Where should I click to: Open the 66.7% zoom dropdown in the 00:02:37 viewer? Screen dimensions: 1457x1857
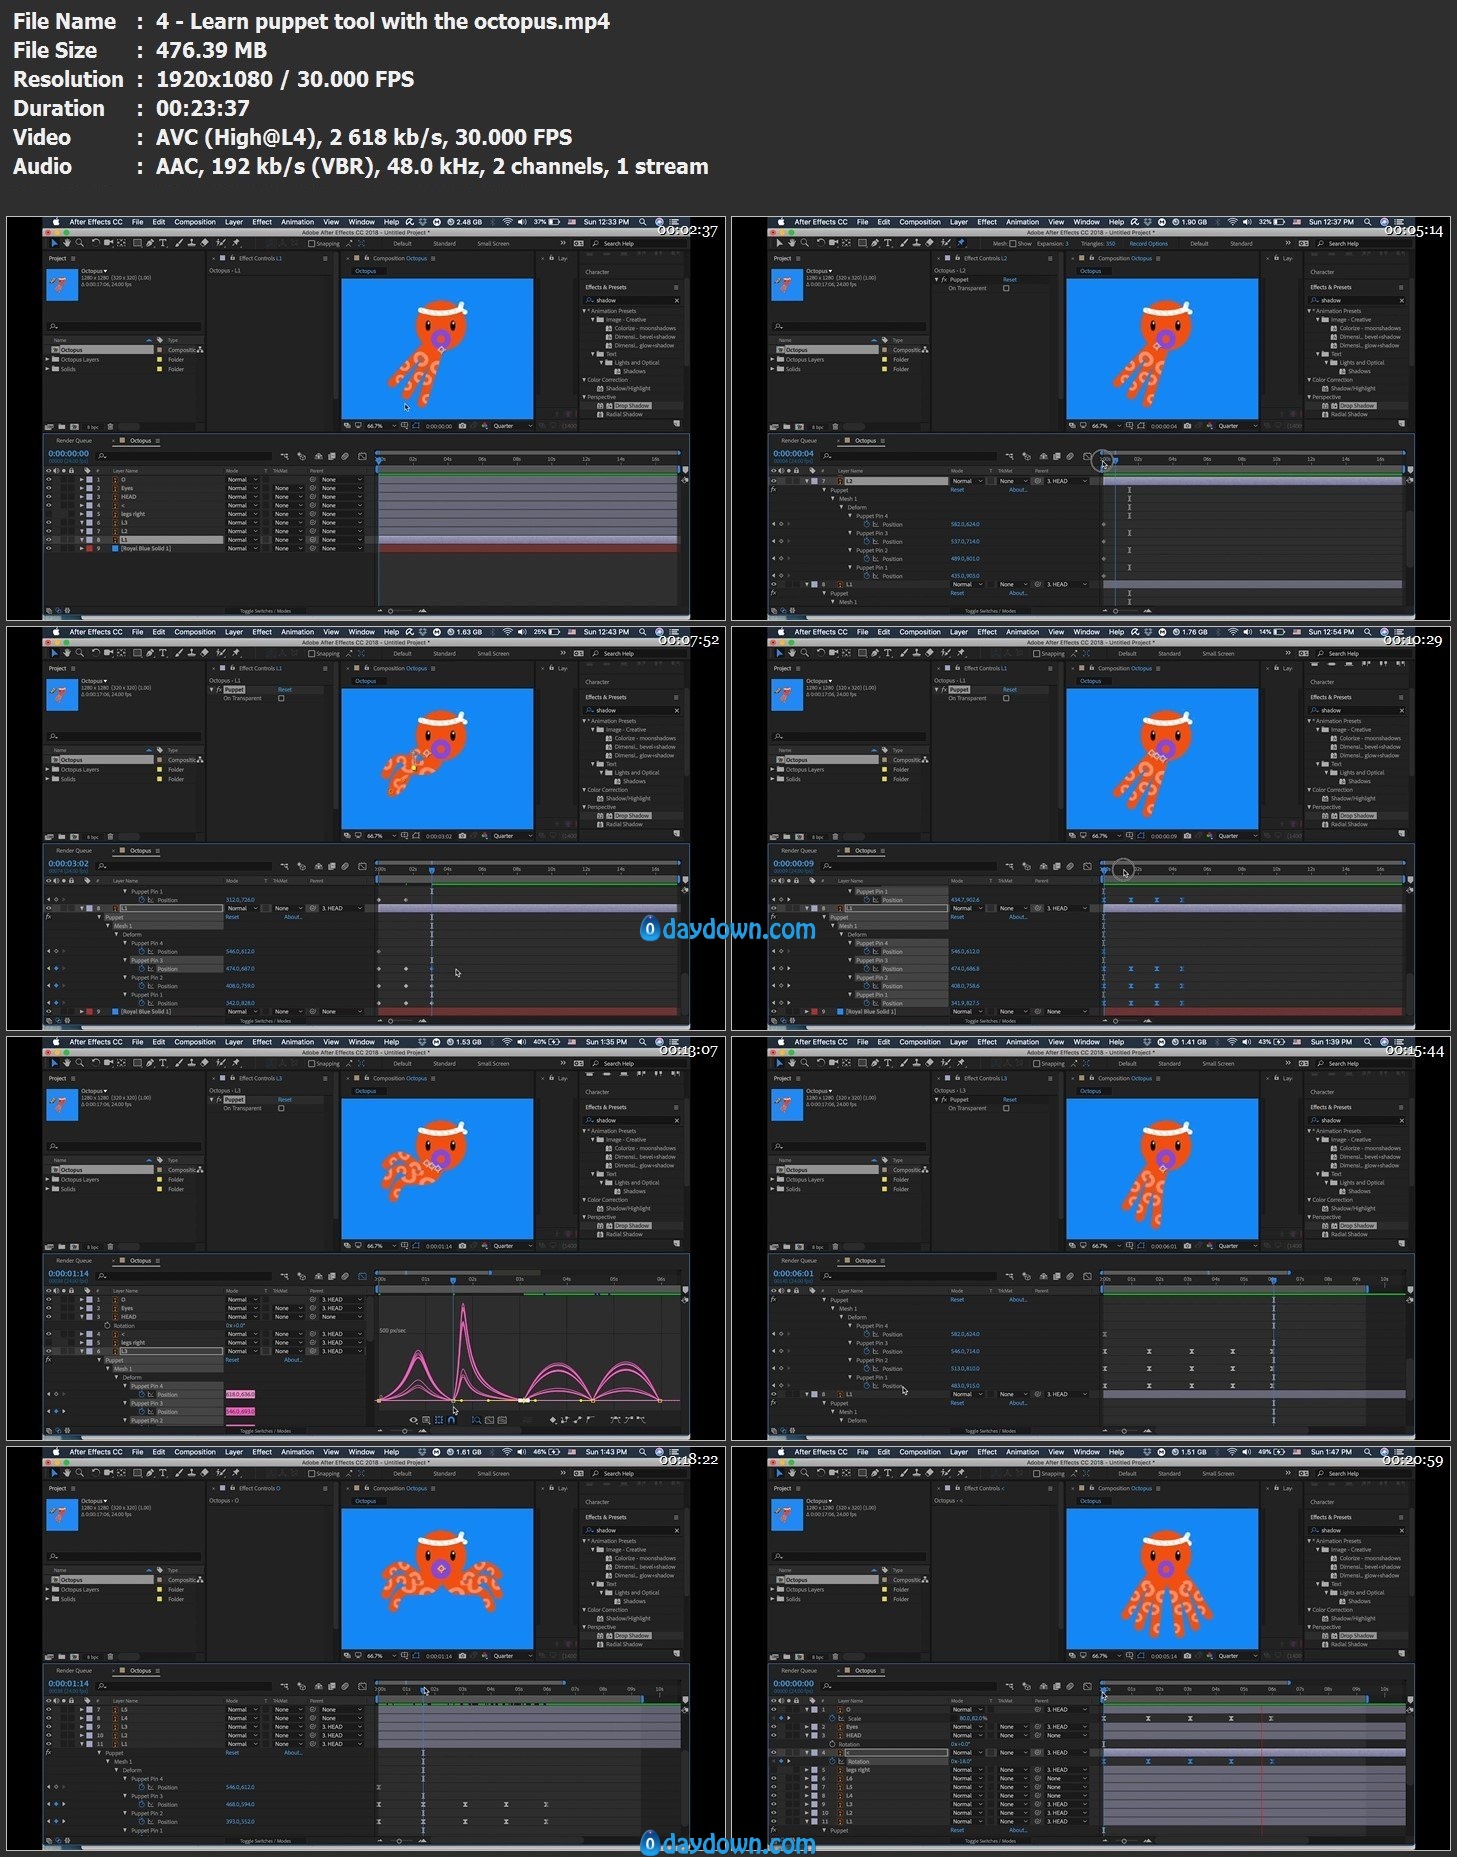pyautogui.click(x=381, y=426)
